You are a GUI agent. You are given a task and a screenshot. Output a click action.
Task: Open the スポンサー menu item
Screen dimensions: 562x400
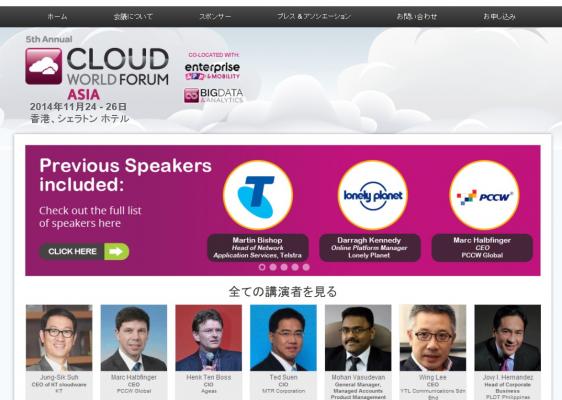click(215, 16)
